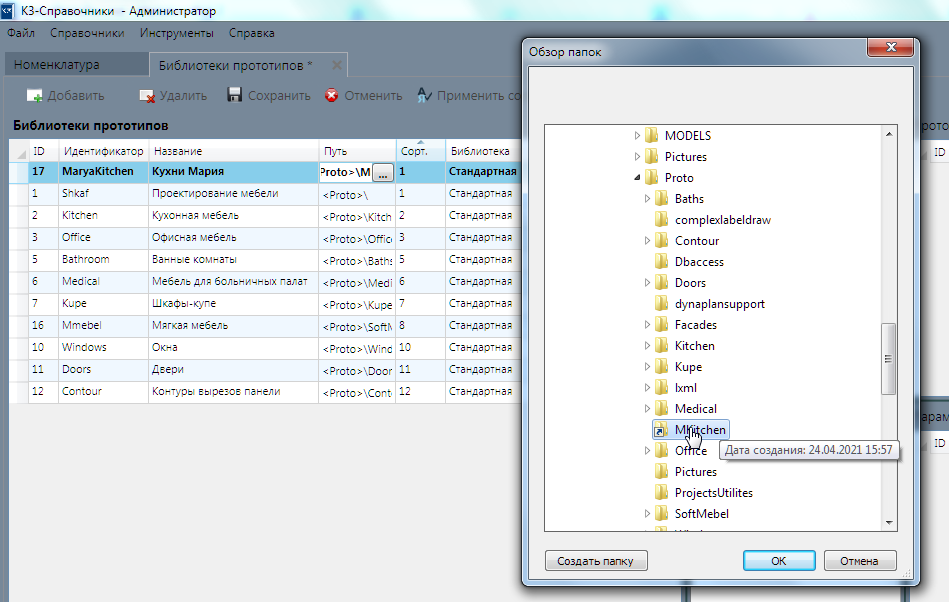Collapse the Proto folder tree node

[638, 178]
